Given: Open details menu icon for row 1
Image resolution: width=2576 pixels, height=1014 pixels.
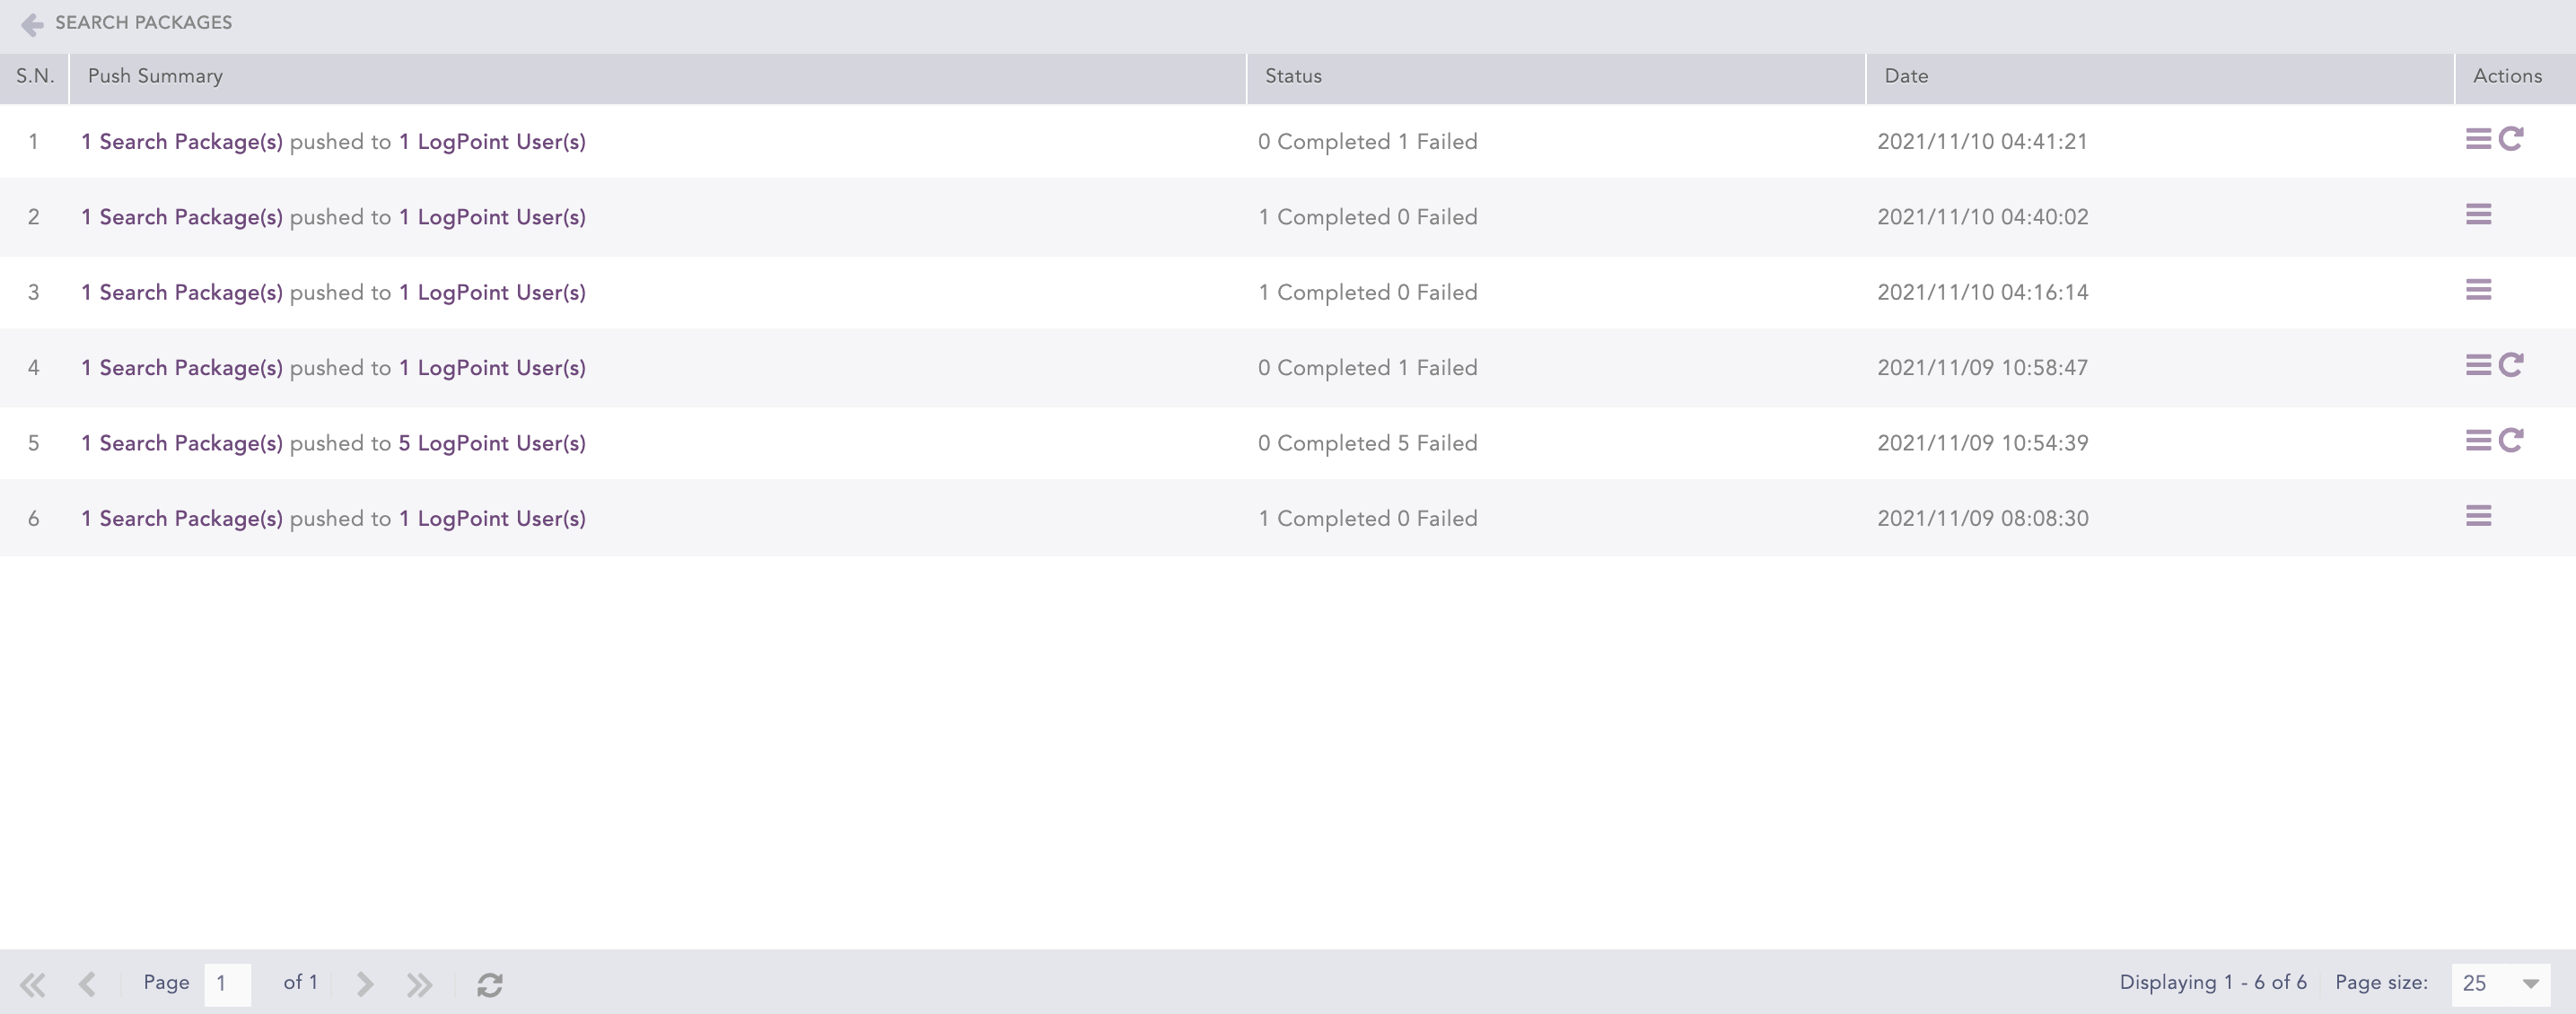Looking at the screenshot, I should [2478, 139].
